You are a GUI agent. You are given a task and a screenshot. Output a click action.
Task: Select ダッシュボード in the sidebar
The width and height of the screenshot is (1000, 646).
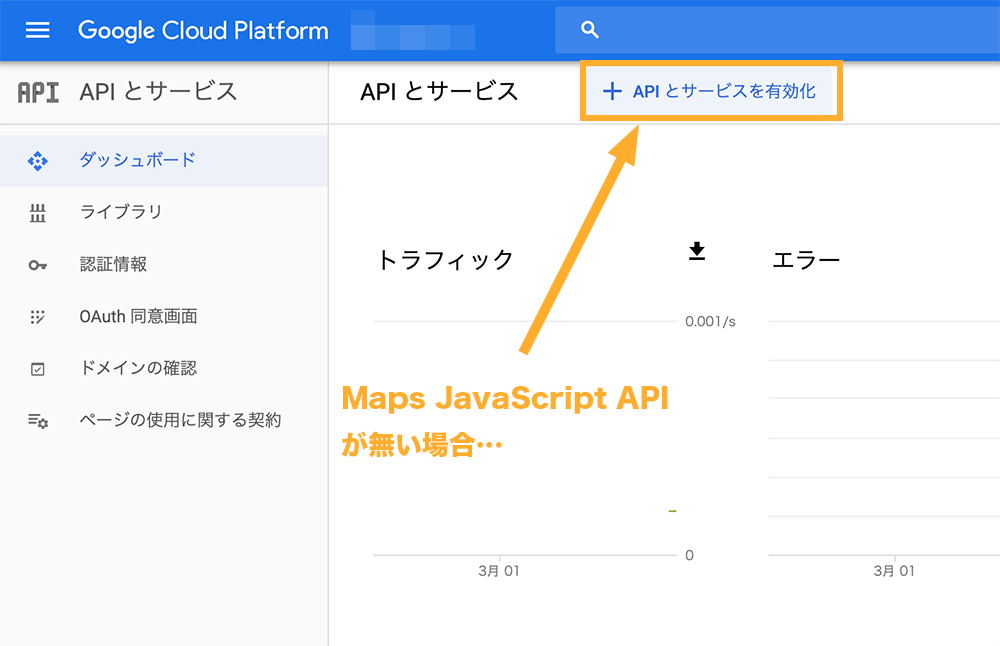click(x=164, y=161)
